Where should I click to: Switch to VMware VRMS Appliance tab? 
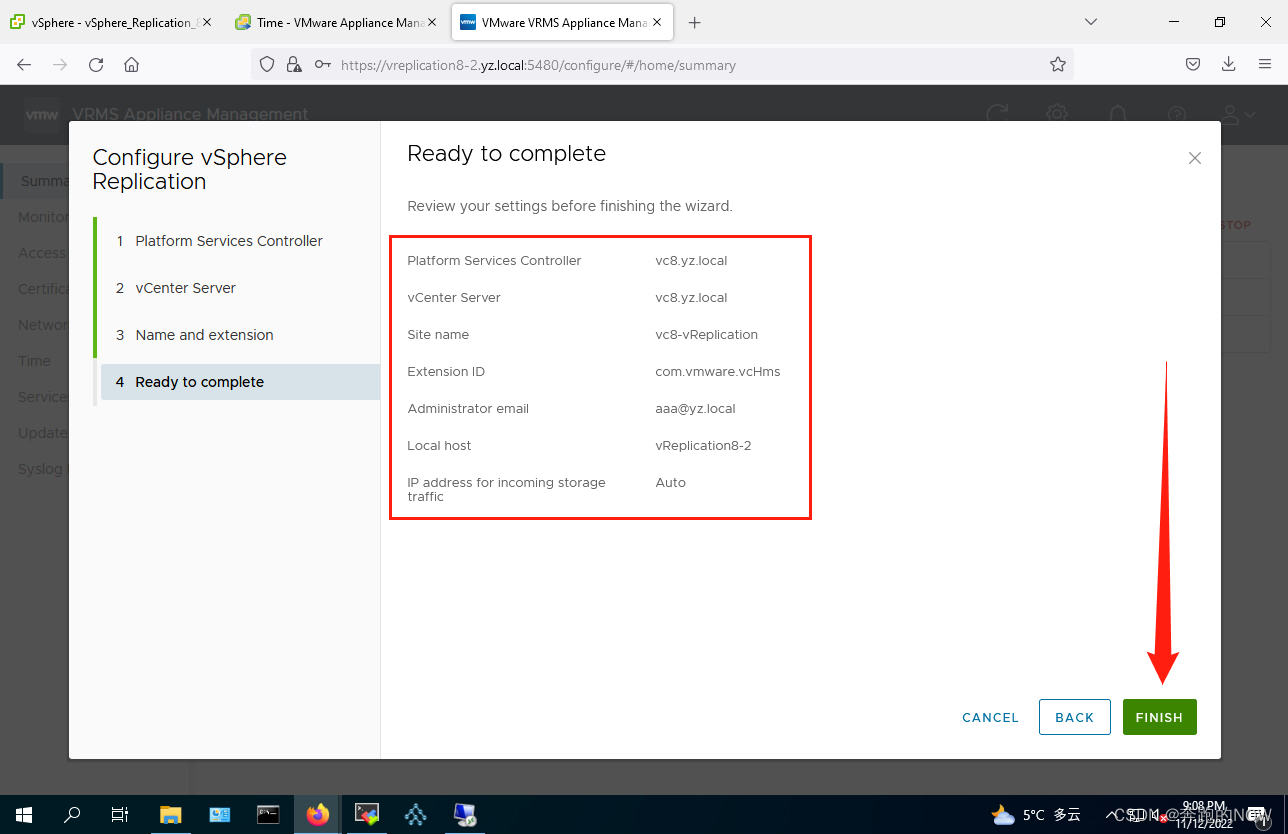pos(562,22)
